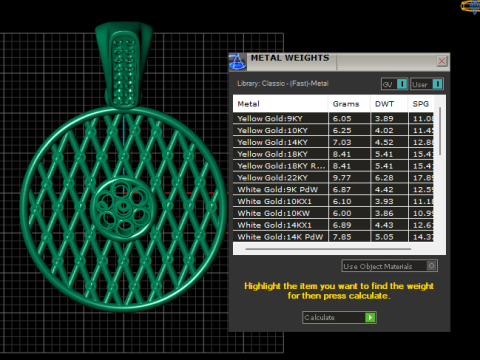Viewport: 480px width, 360px height.
Task: Click the Library: Classic (Fast)-Metal label
Action: click(x=283, y=83)
